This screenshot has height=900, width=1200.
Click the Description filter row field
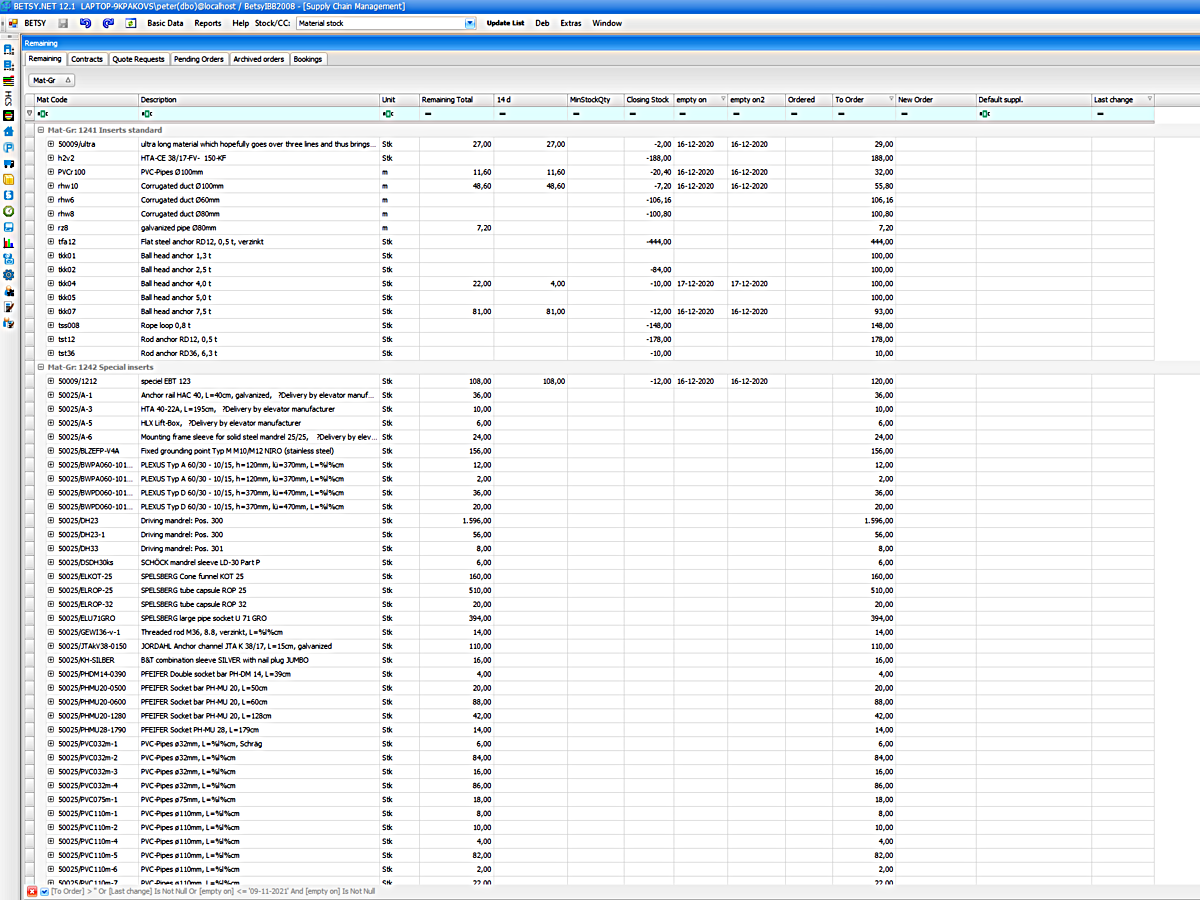click(258, 114)
